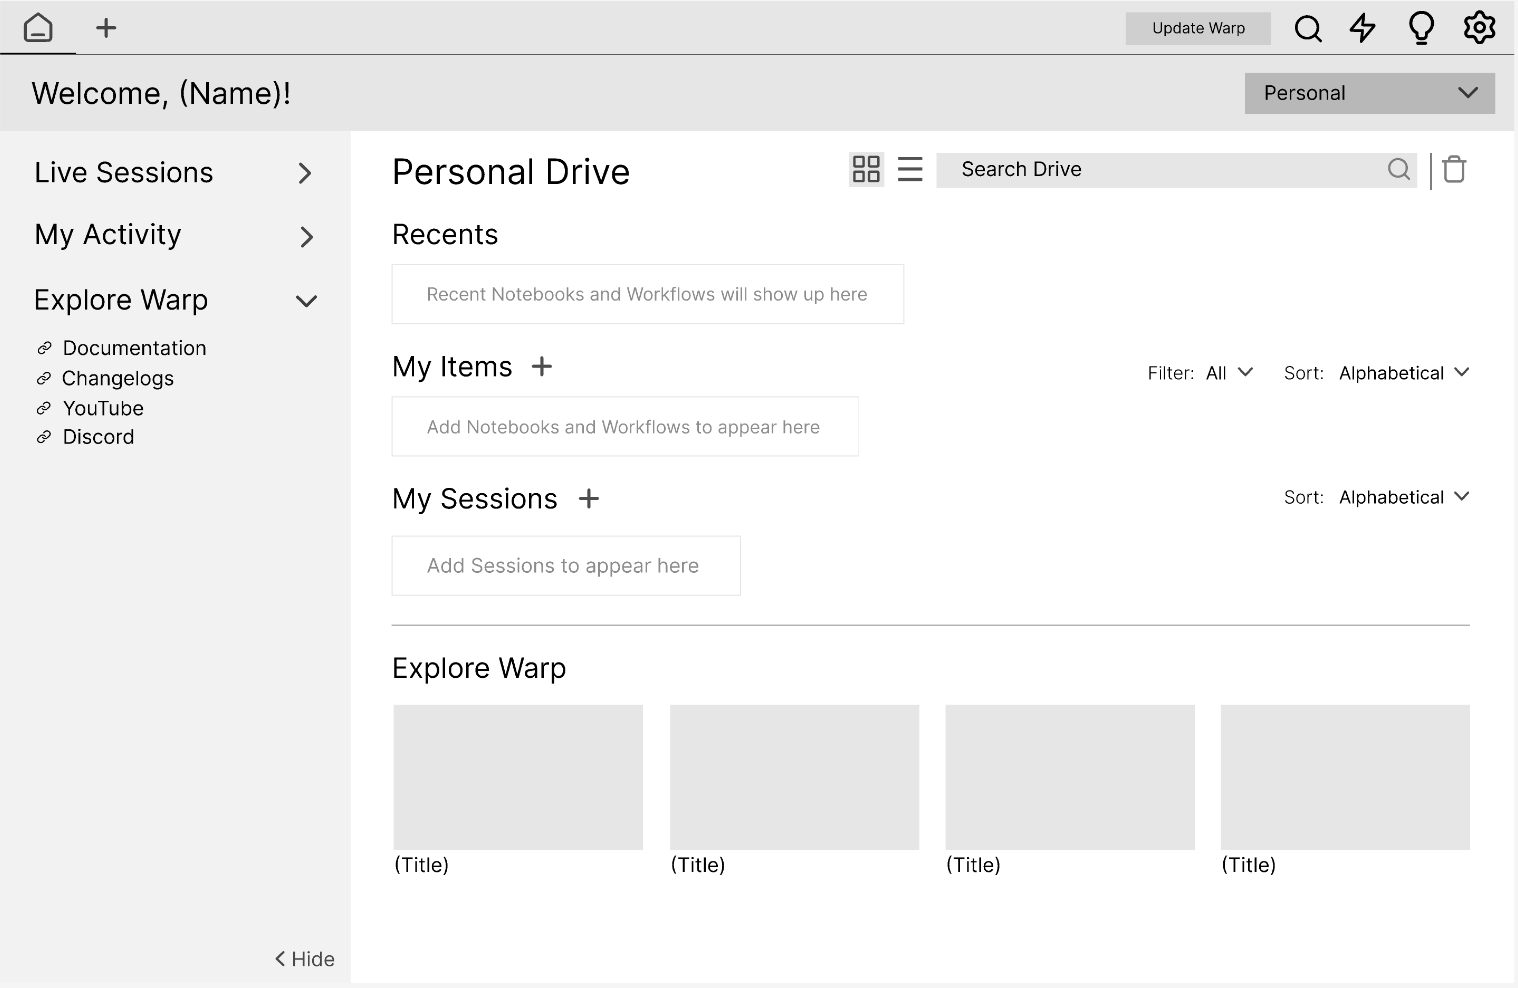Viewport: 1518px width, 988px height.
Task: Open the trash bin
Action: [x=1454, y=170]
